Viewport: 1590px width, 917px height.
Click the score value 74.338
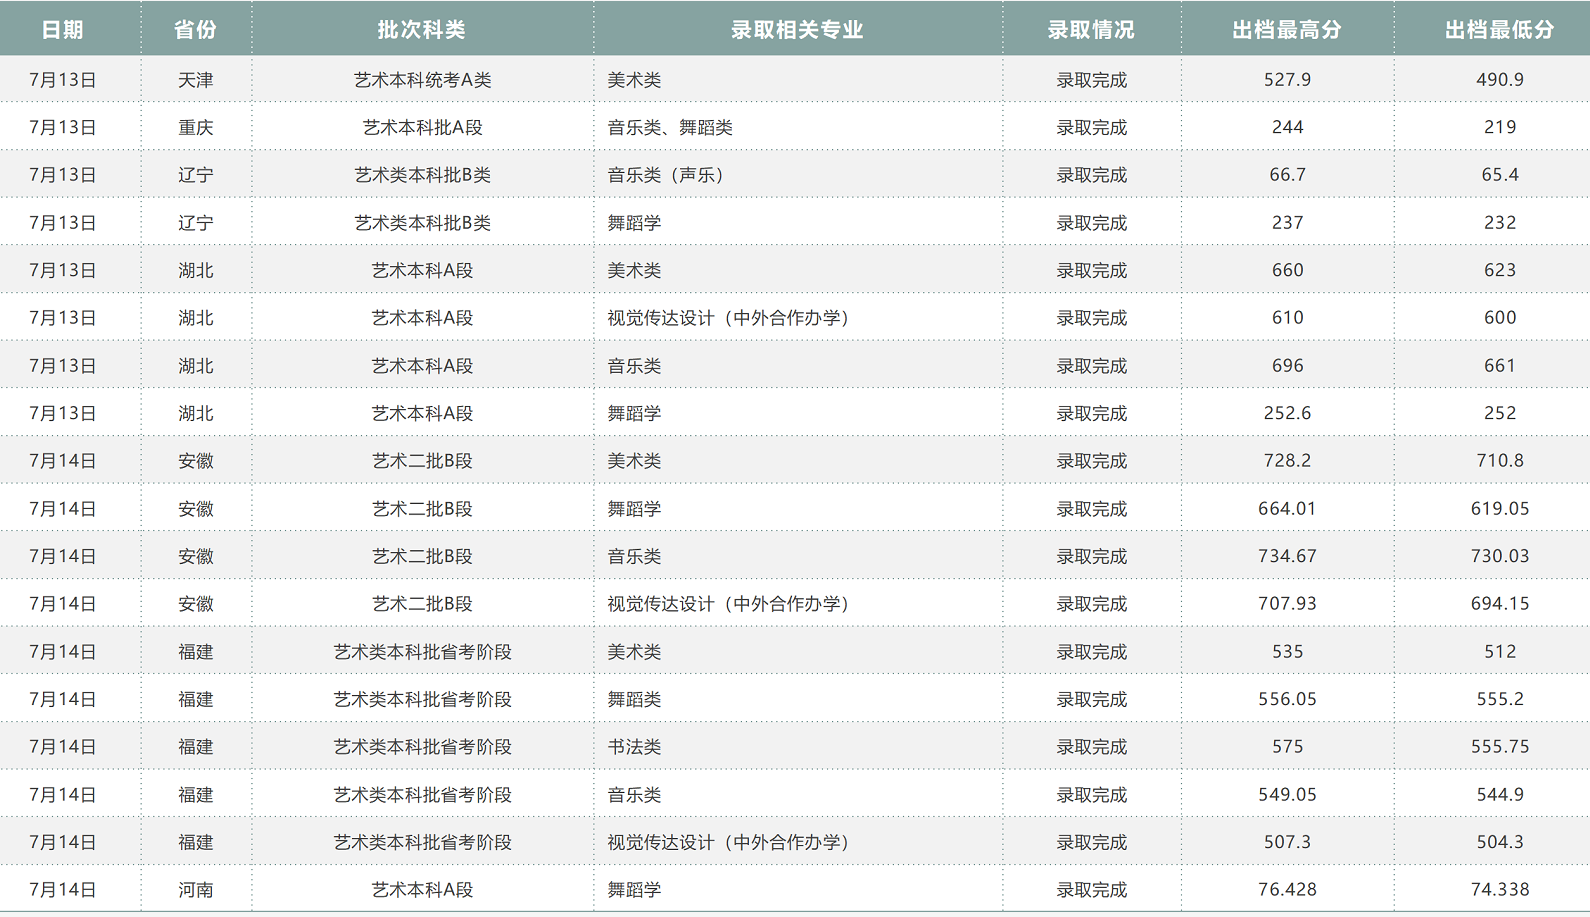tap(1500, 890)
